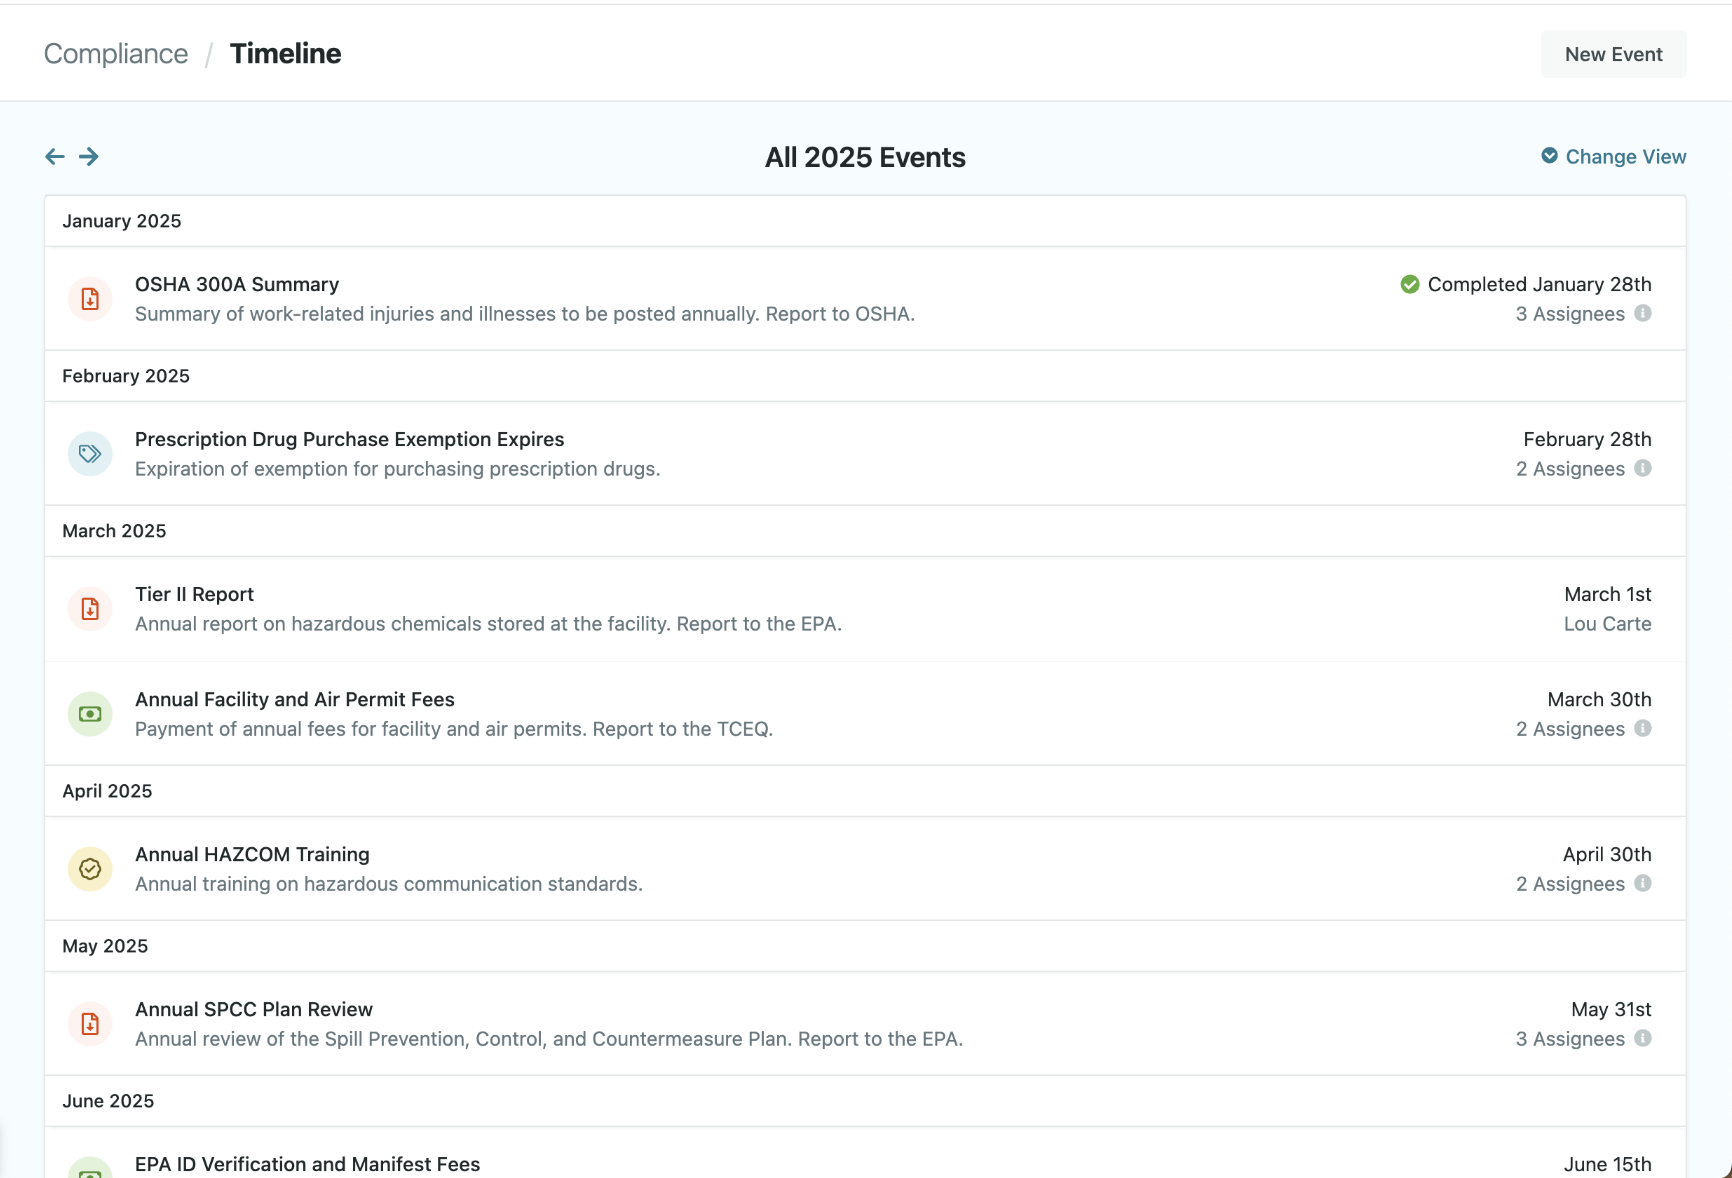The image size is (1732, 1178).
Task: Click the Tier II Report document icon
Action: pyautogui.click(x=90, y=609)
